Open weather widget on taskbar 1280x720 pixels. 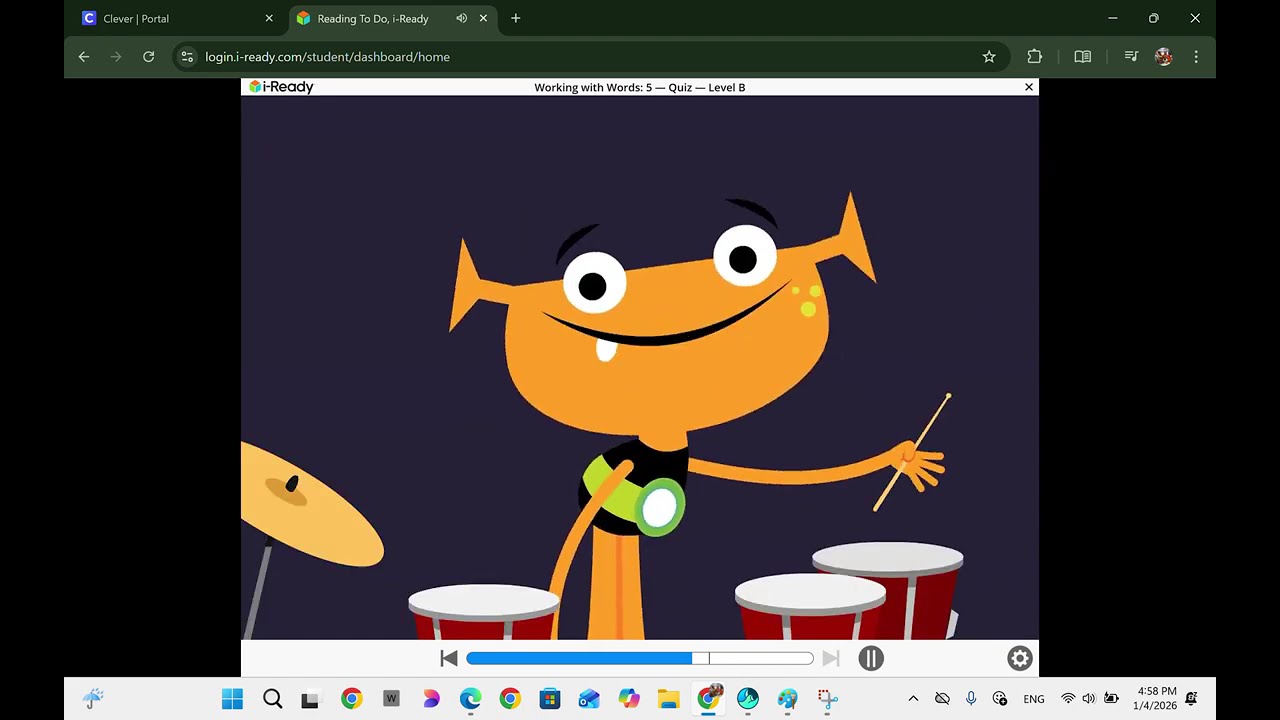click(93, 699)
